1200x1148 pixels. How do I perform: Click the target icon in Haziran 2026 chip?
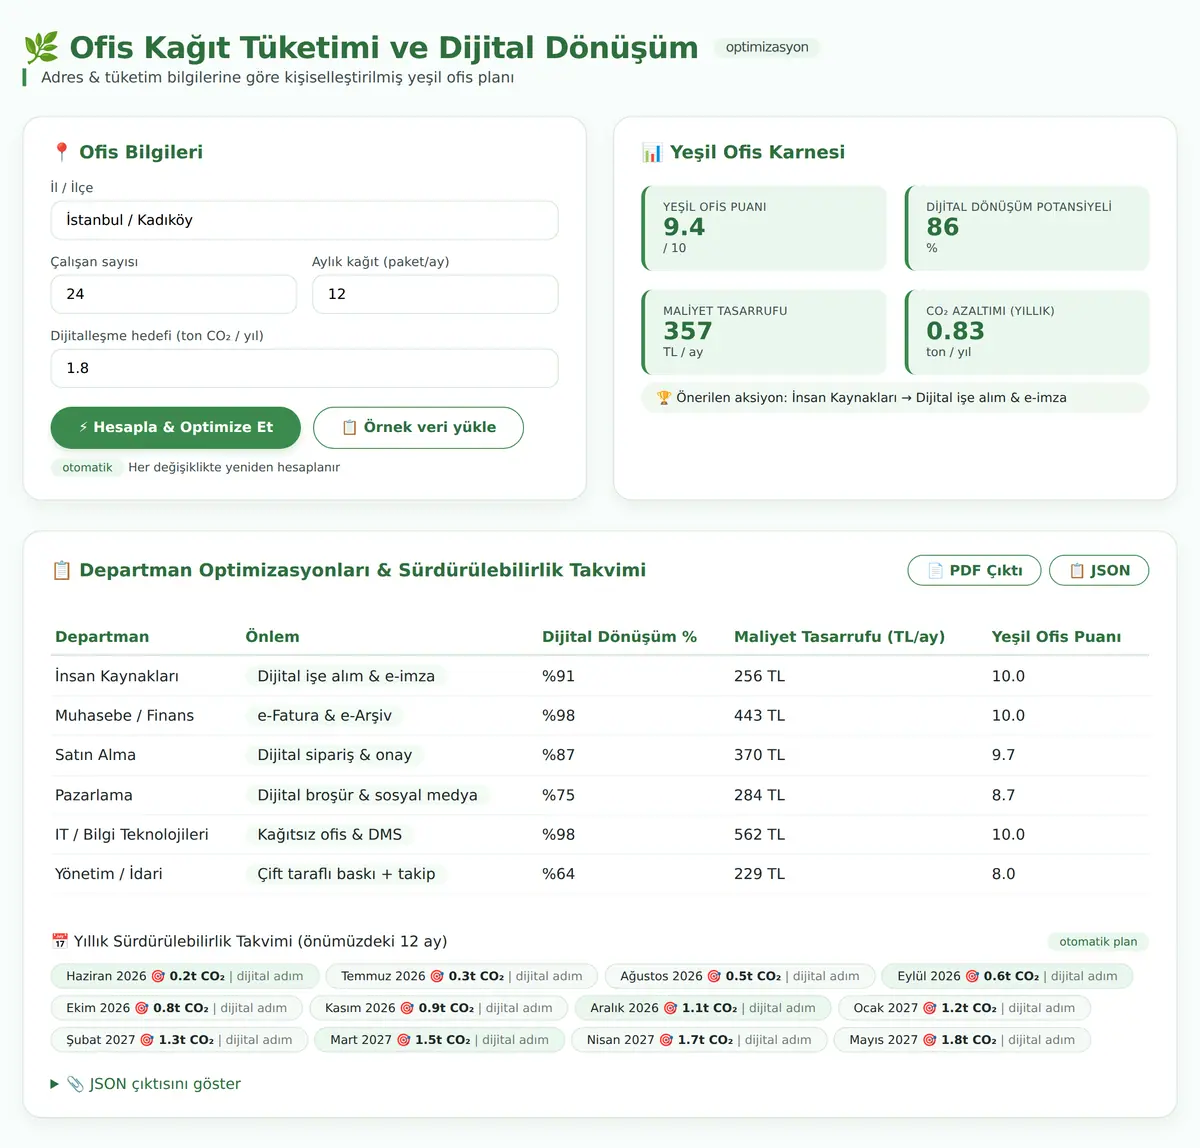158,976
